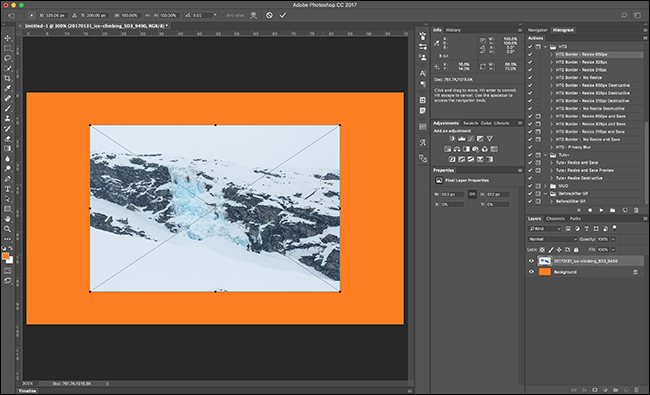The width and height of the screenshot is (650, 395).
Task: Select the Horizontal Type tool
Action: 7,189
